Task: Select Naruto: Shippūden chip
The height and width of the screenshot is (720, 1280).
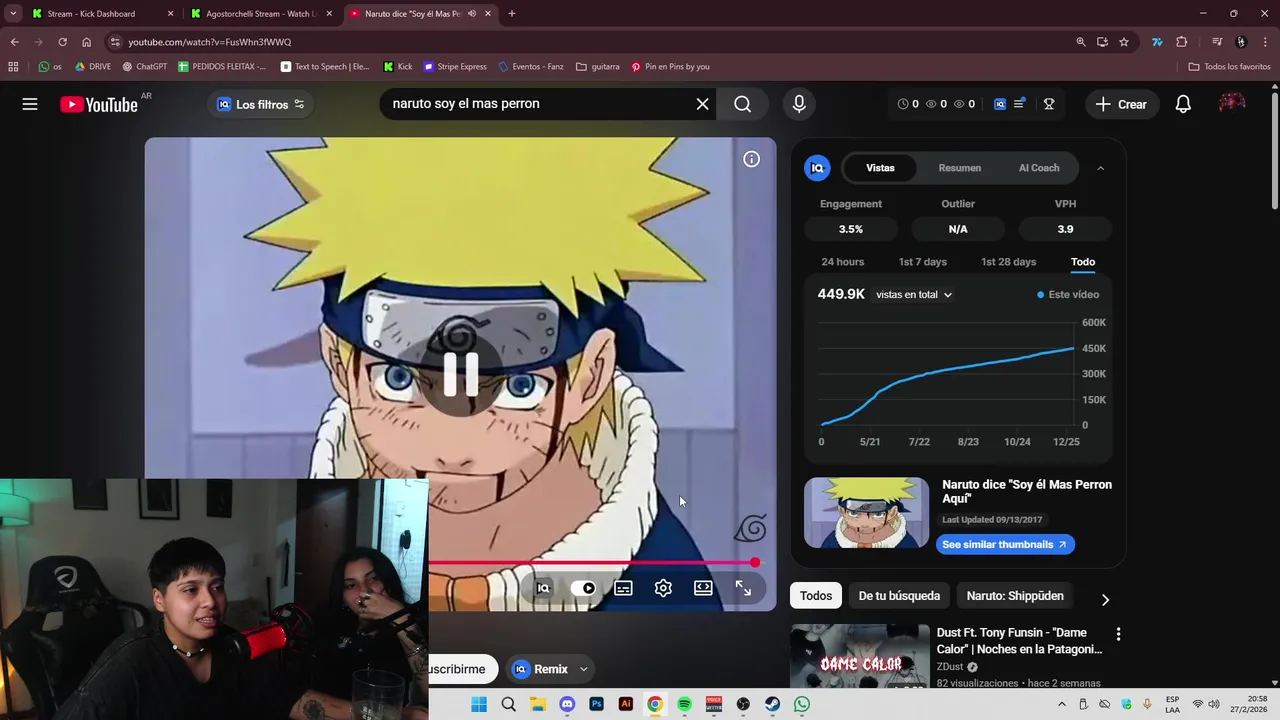Action: point(1015,596)
